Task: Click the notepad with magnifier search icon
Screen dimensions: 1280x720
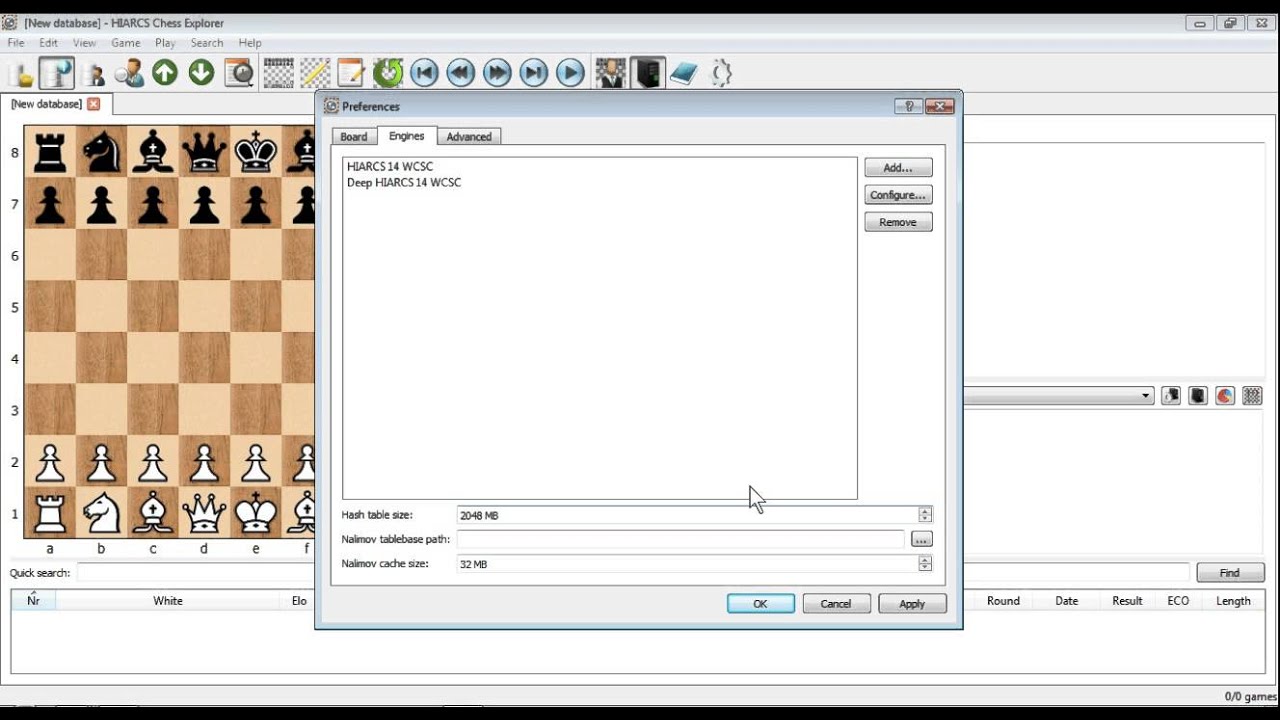Action: tap(239, 73)
